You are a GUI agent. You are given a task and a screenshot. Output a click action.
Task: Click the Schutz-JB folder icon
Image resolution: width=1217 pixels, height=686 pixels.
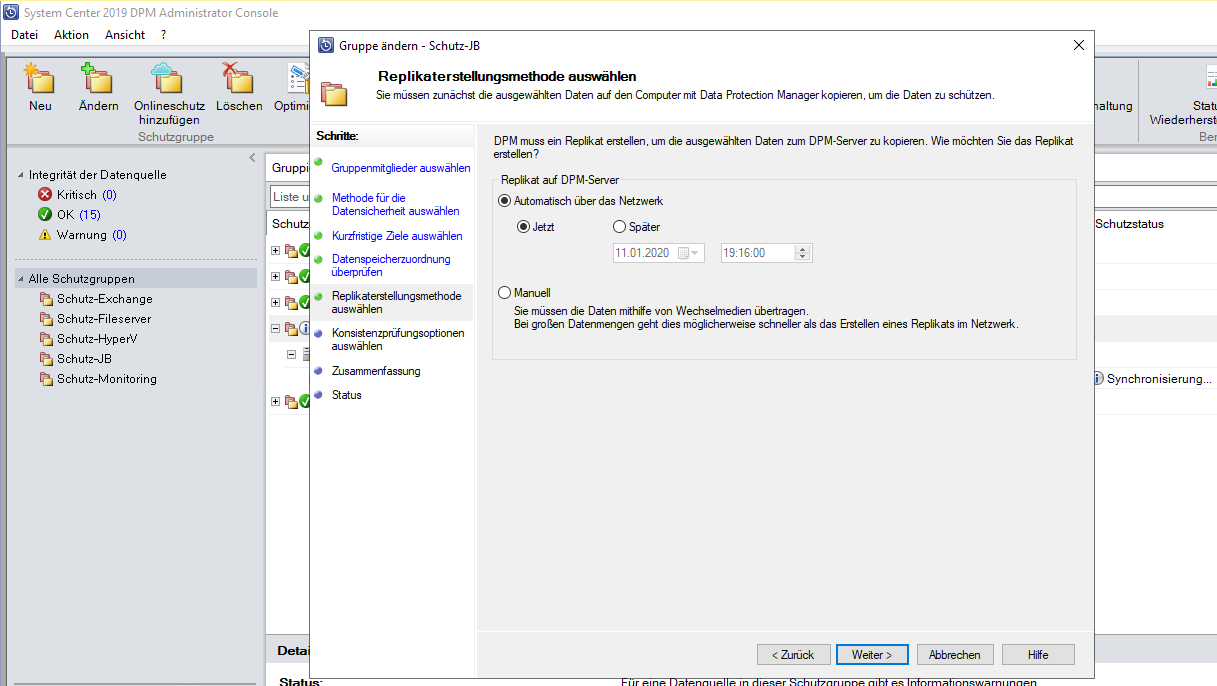pyautogui.click(x=47, y=359)
